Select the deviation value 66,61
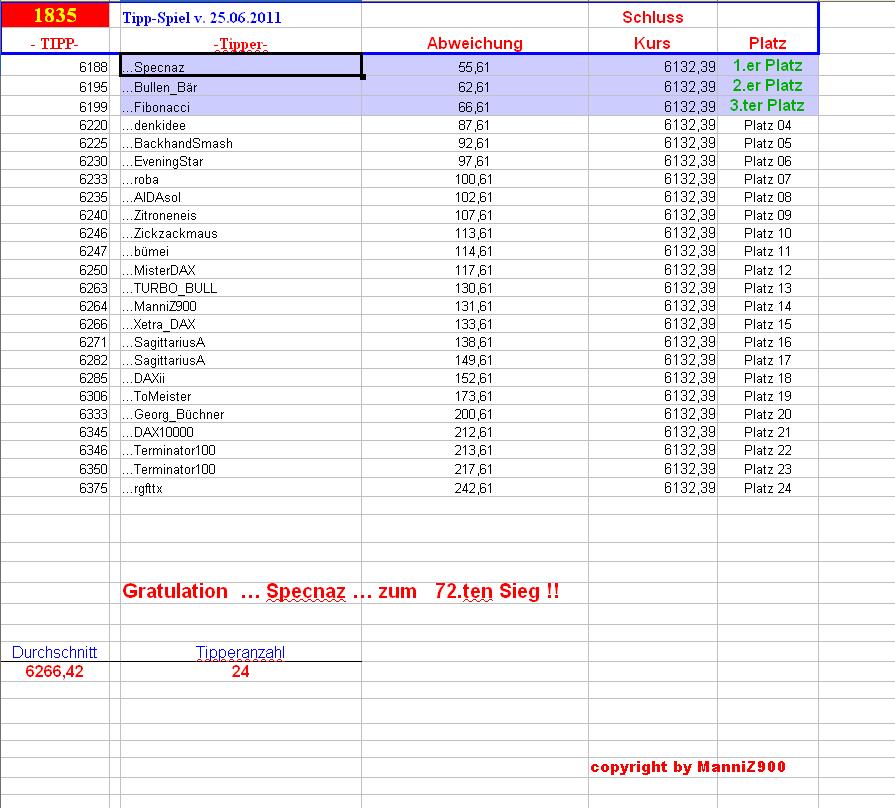 (x=474, y=107)
